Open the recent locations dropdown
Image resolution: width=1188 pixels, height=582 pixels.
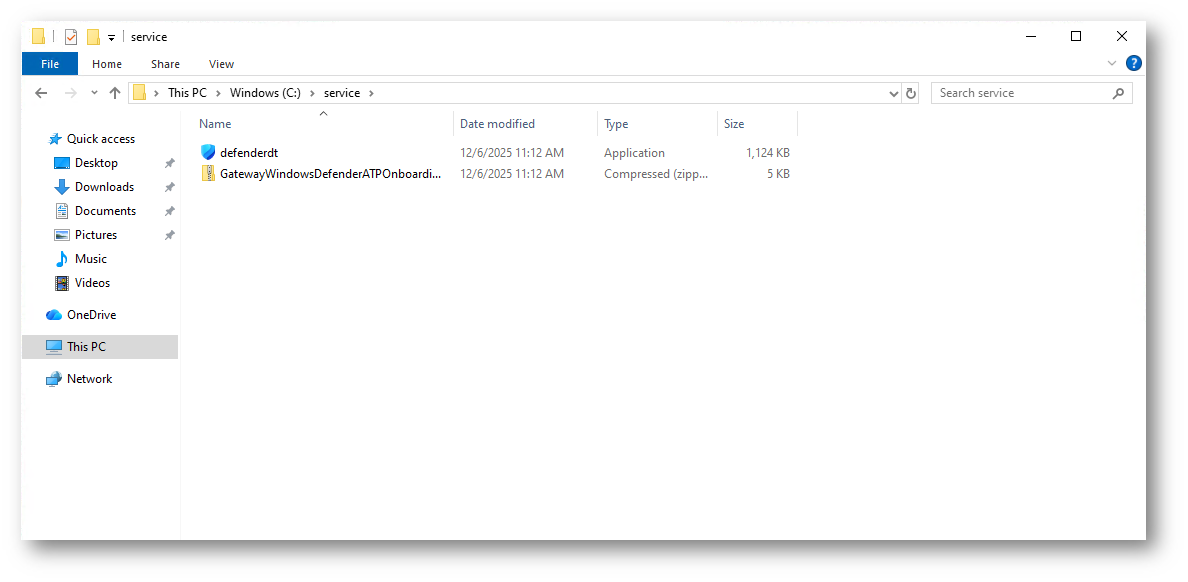pyautogui.click(x=94, y=92)
